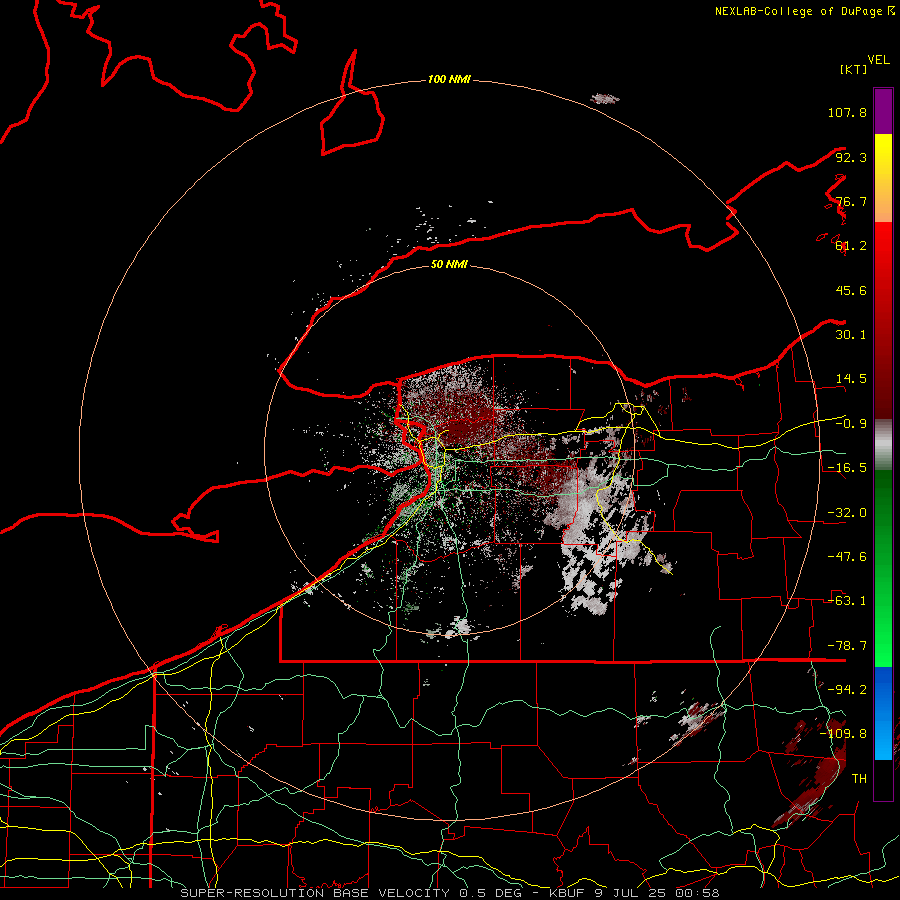Click the 107.8 velocity scale value

847,112
